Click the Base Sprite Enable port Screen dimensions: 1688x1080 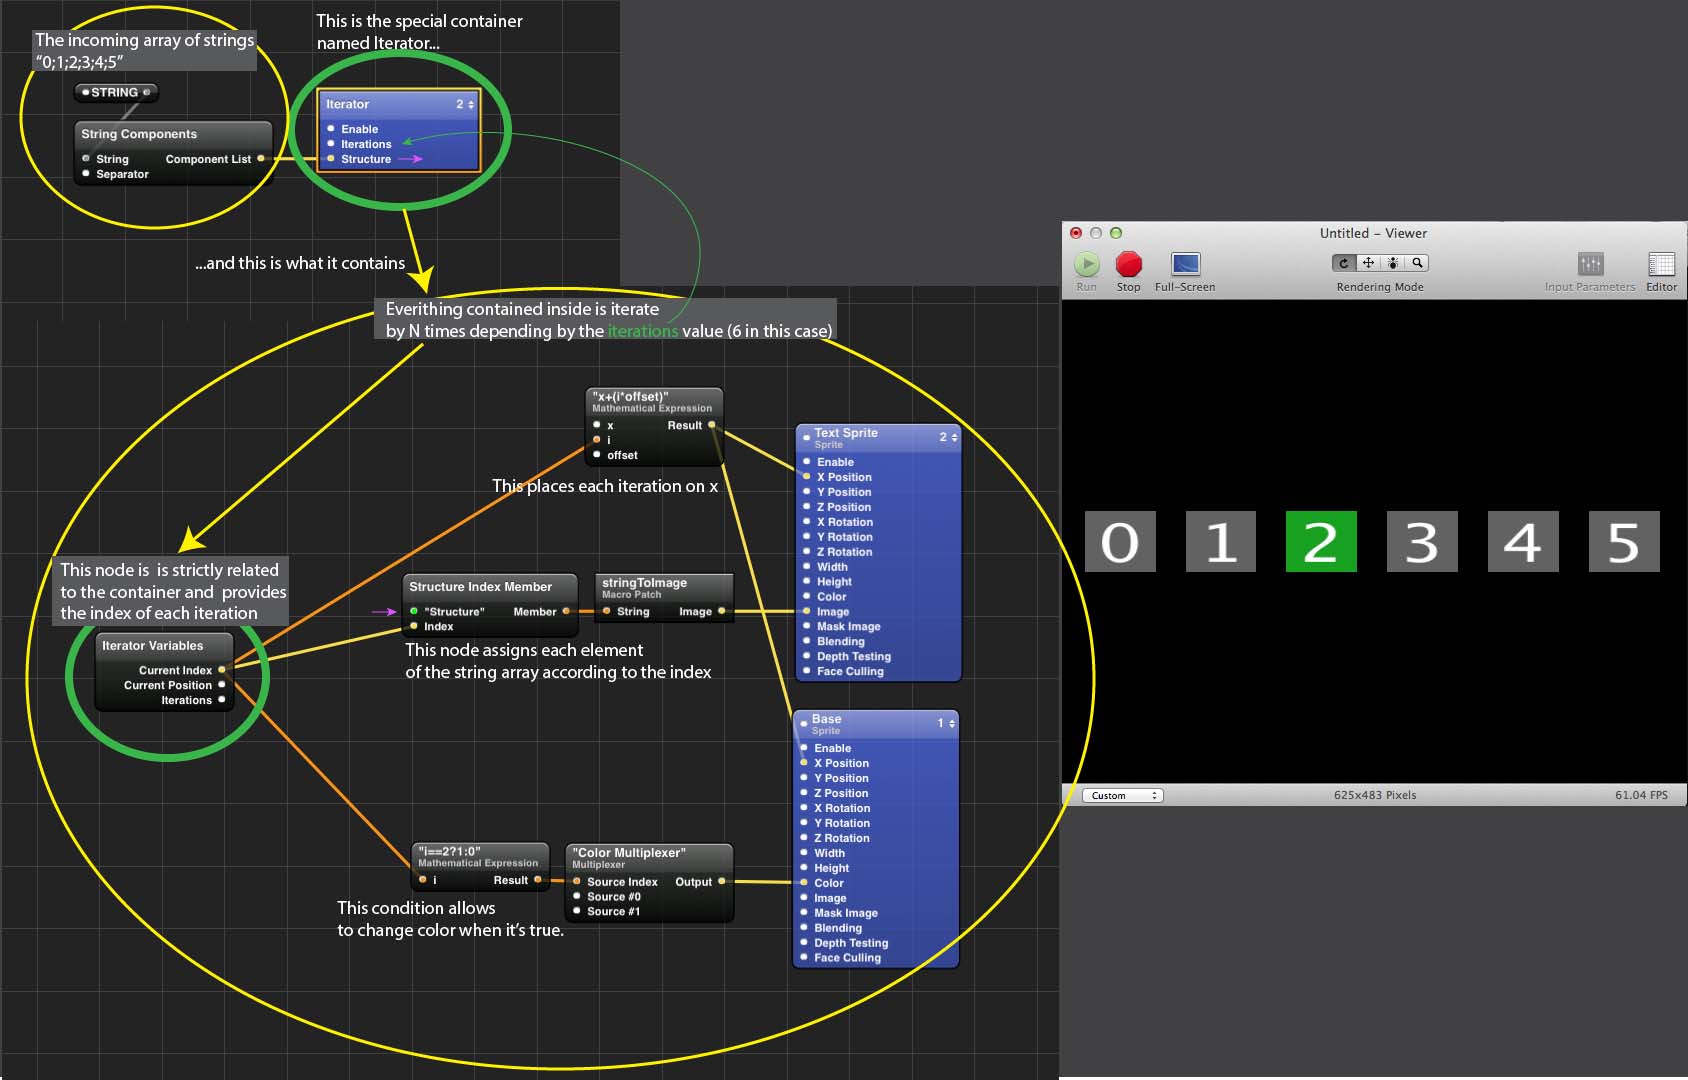pos(804,748)
